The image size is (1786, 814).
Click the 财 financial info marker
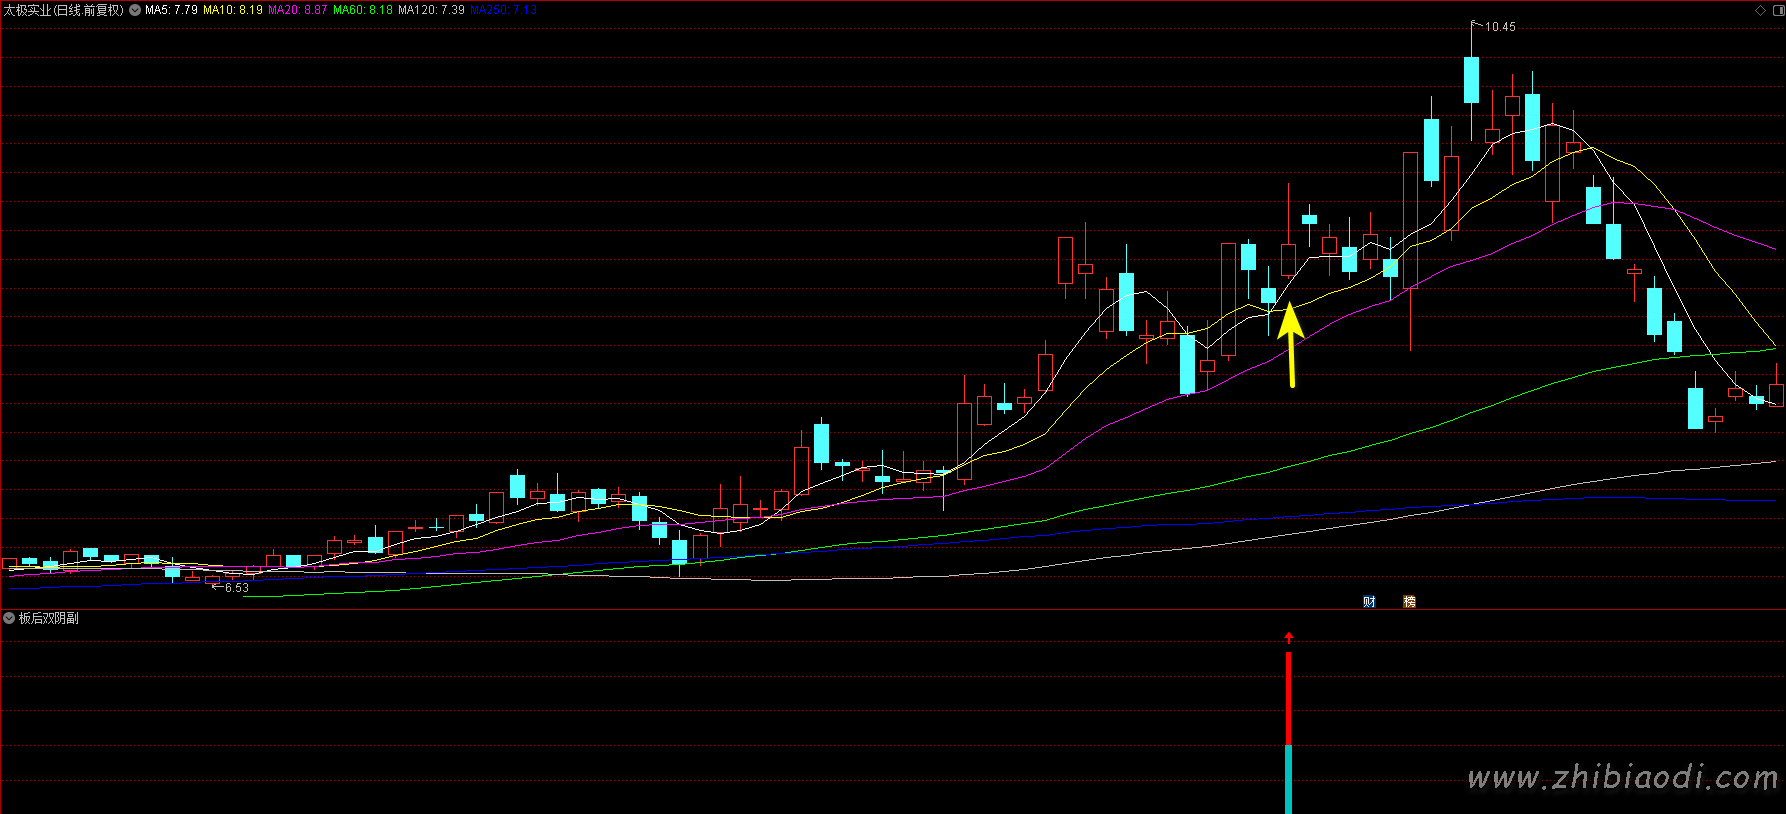point(1369,601)
